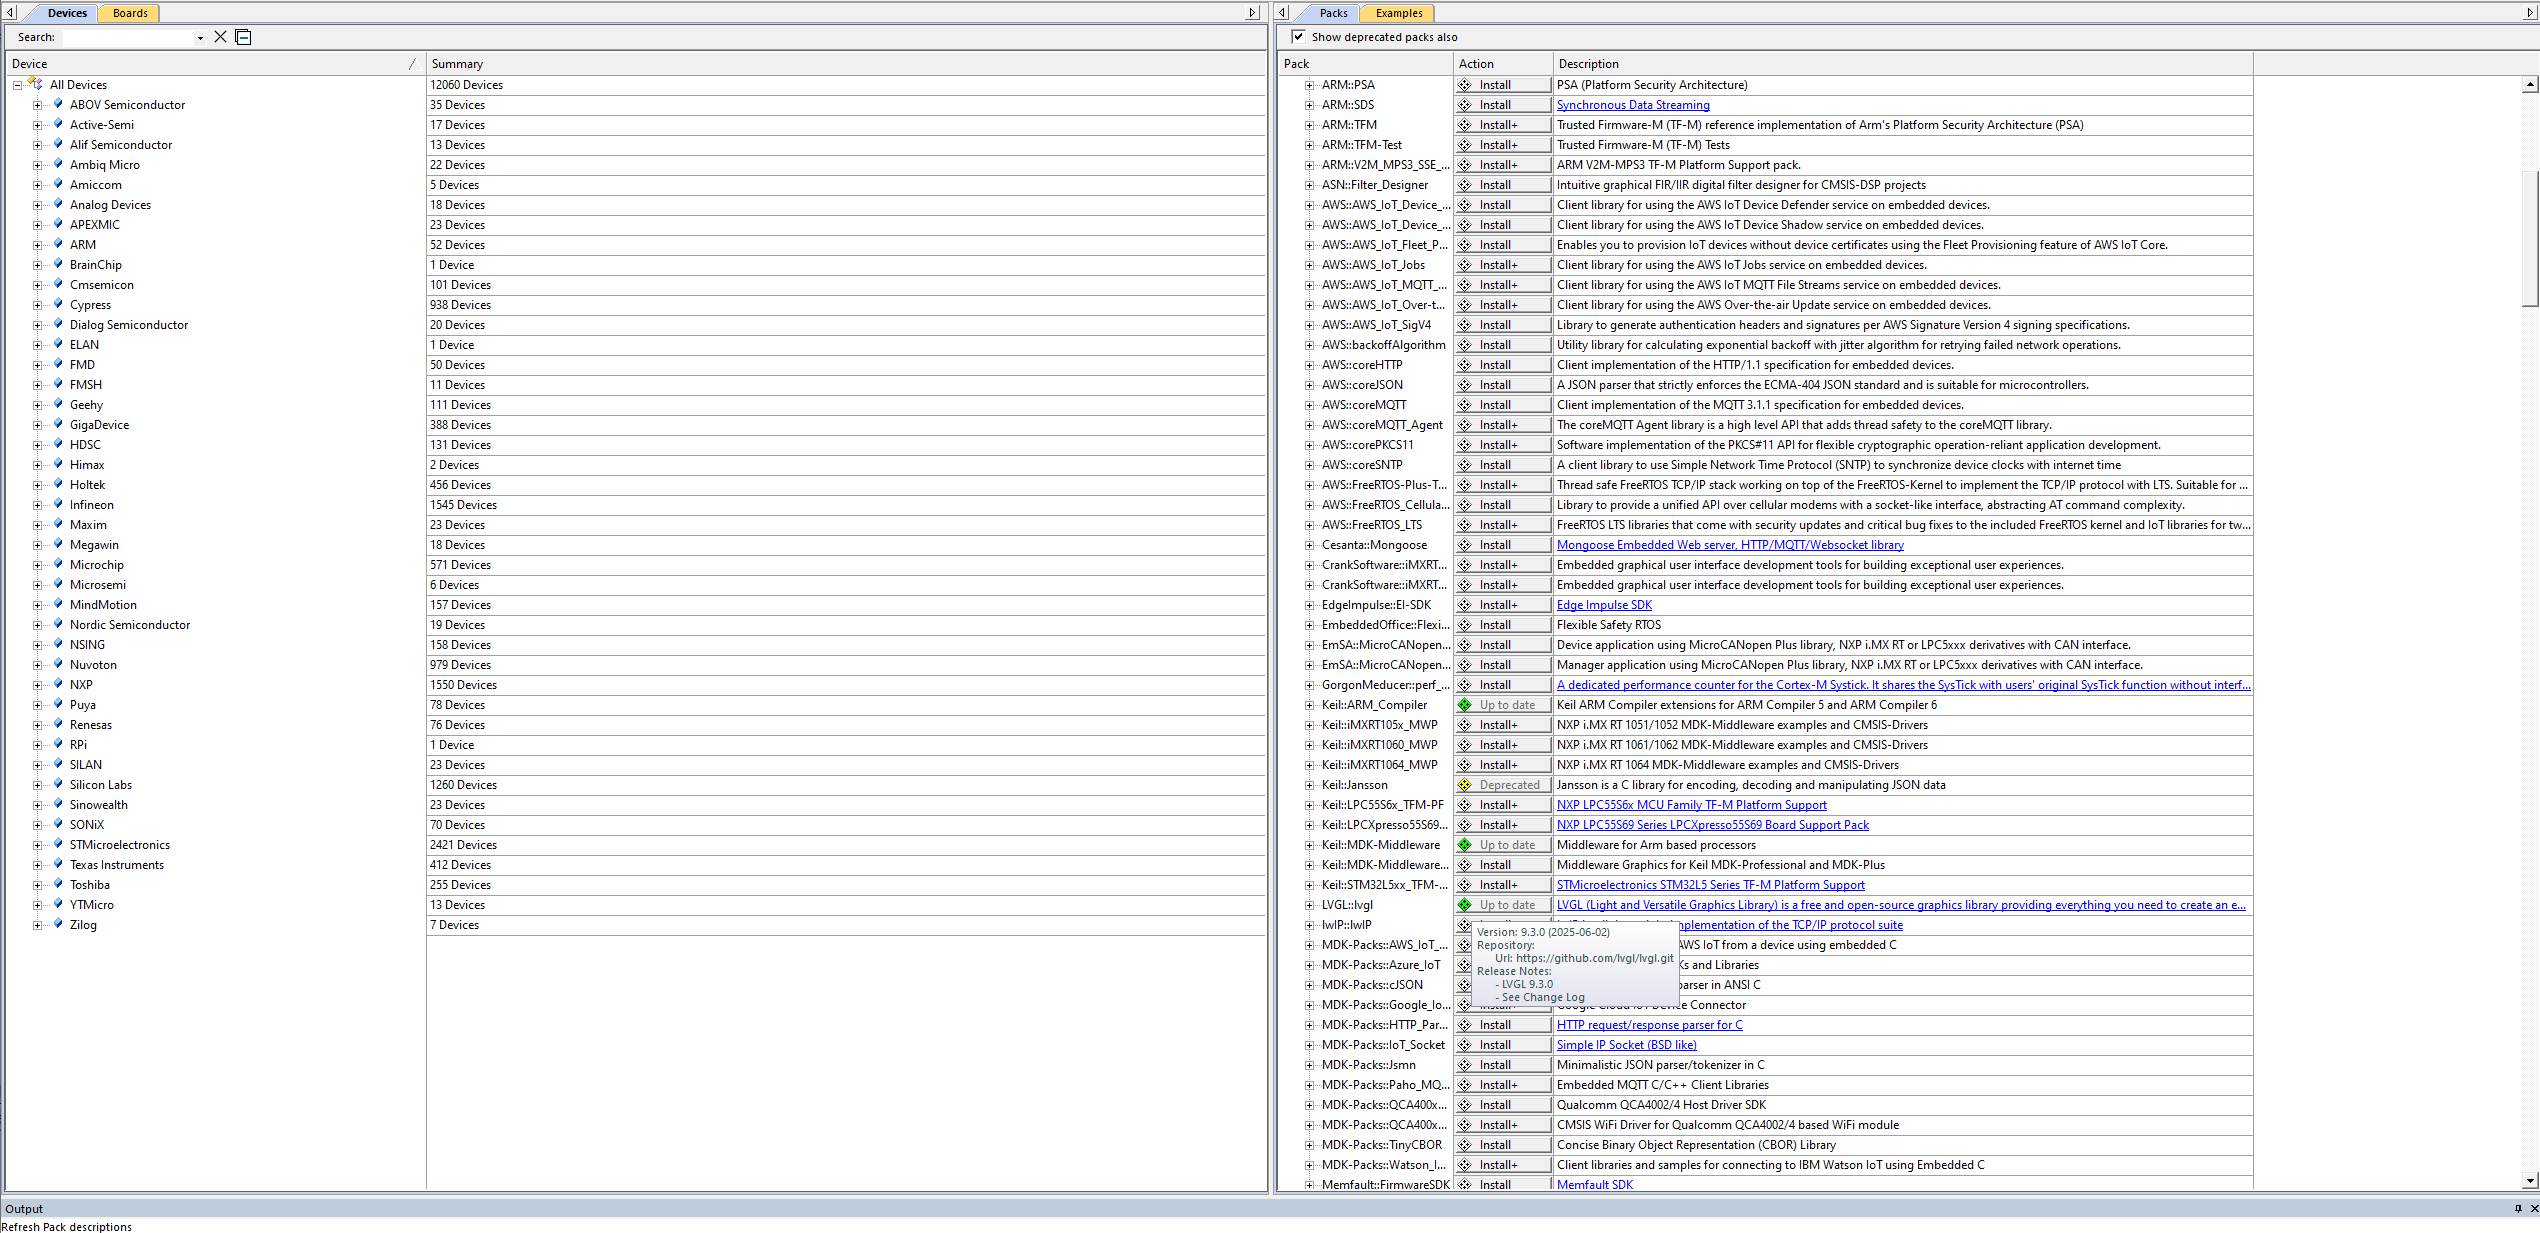The height and width of the screenshot is (1233, 2540).
Task: Click the ARM vendor diamond icon
Action: coord(58,244)
